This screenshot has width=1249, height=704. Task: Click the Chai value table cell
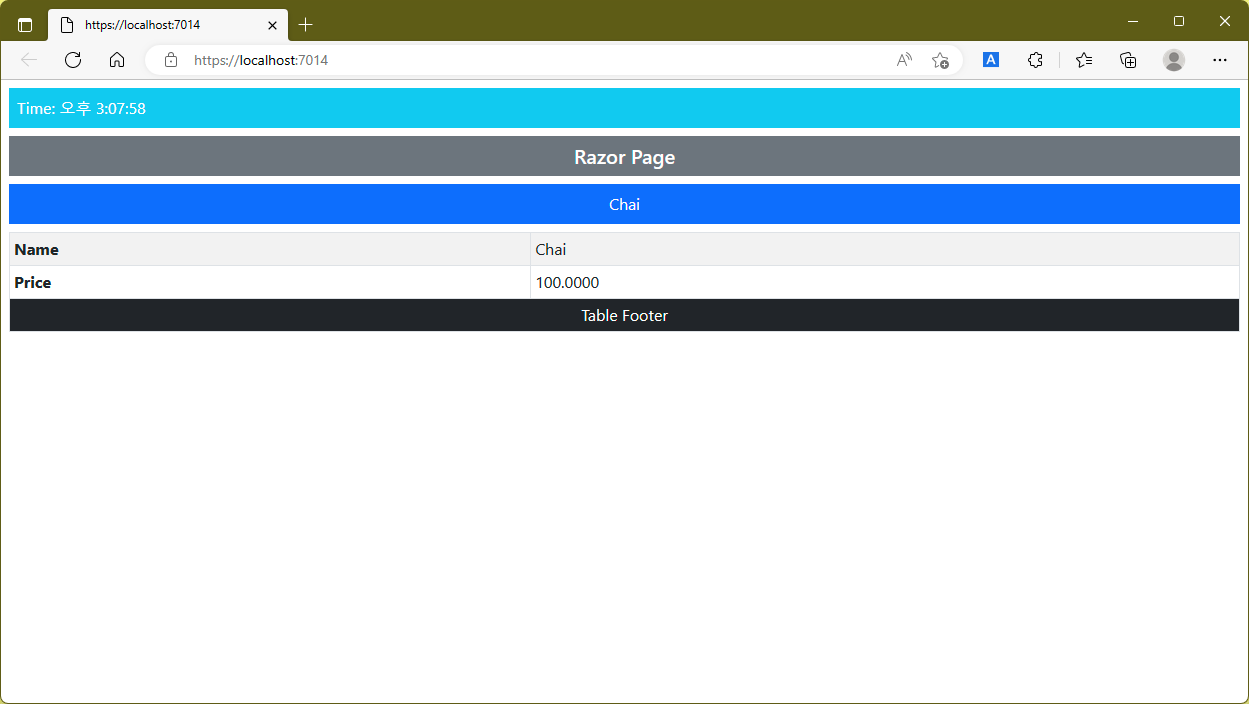[885, 249]
